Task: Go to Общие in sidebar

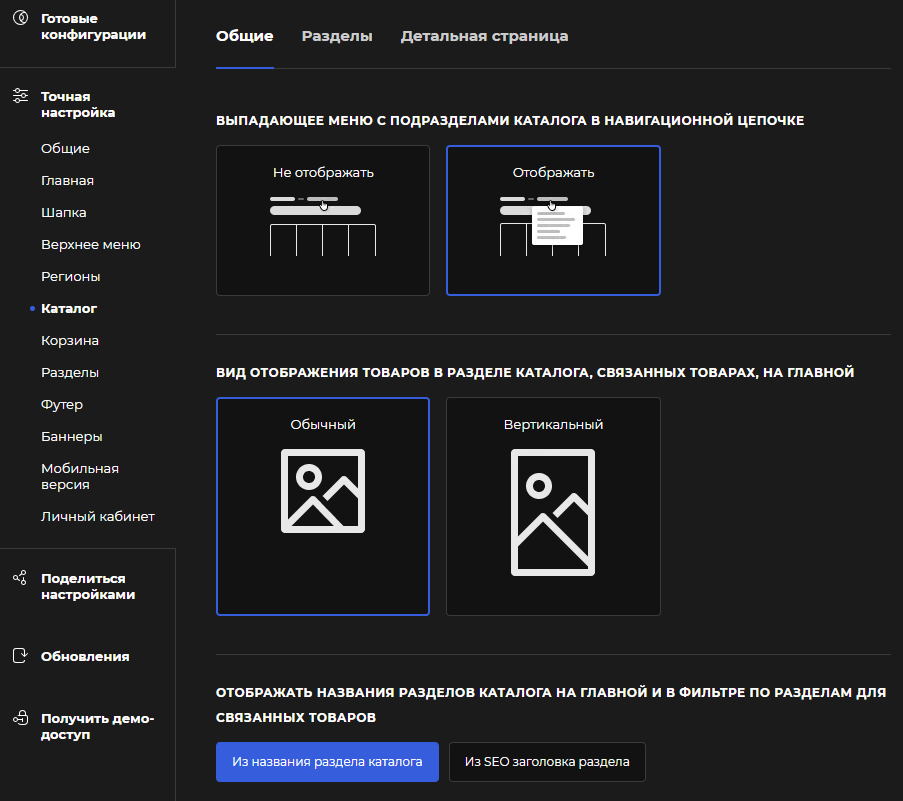Action: (66, 149)
